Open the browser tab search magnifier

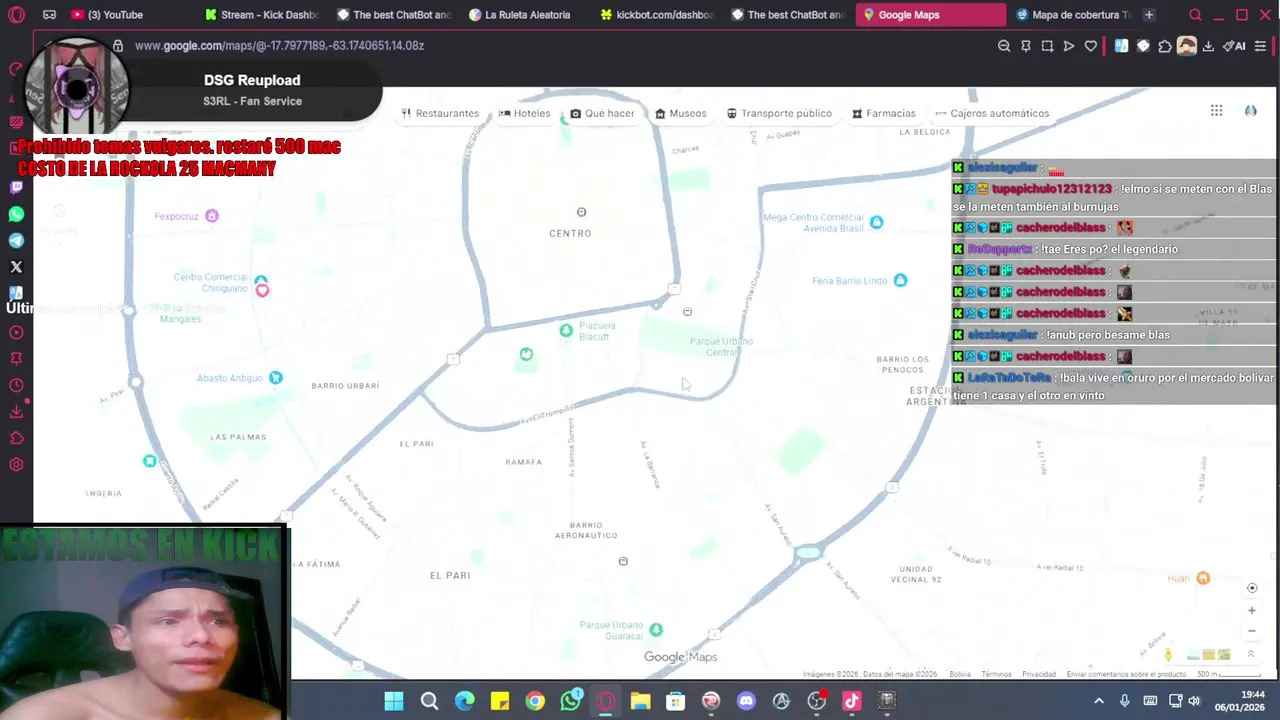(1195, 15)
